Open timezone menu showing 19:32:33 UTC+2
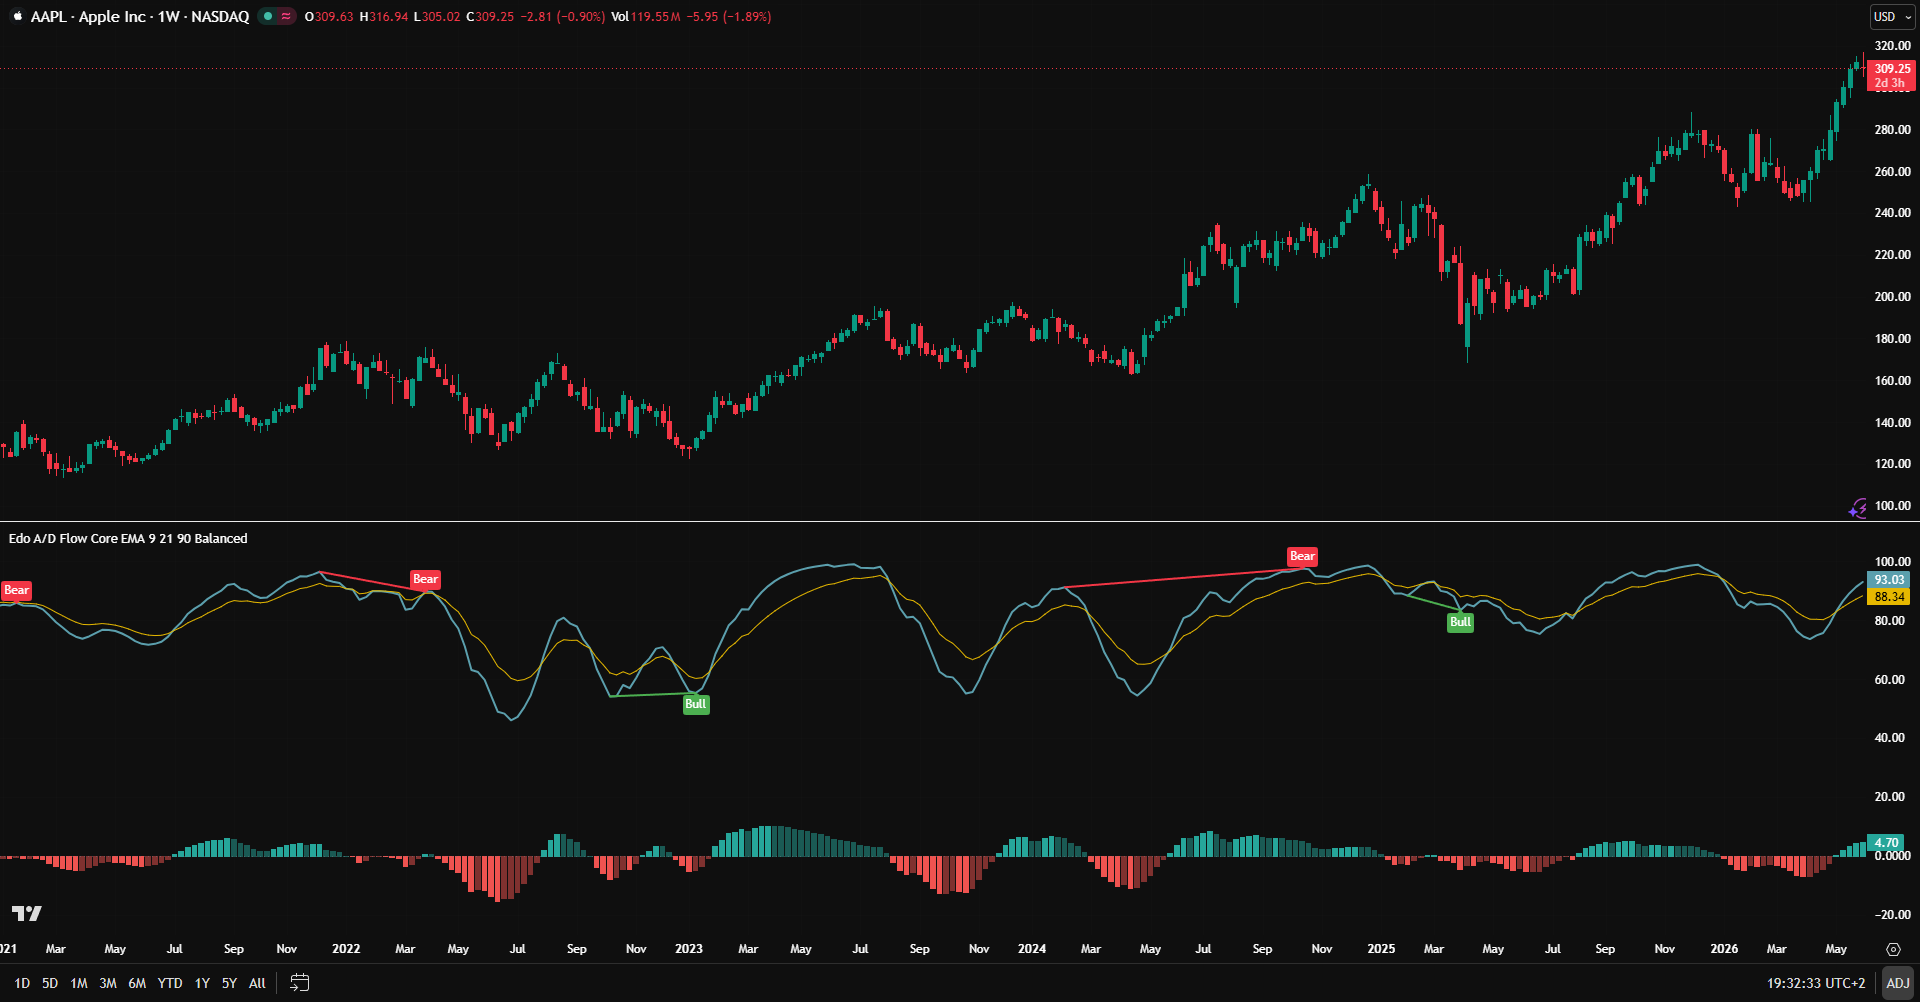 coord(1816,983)
